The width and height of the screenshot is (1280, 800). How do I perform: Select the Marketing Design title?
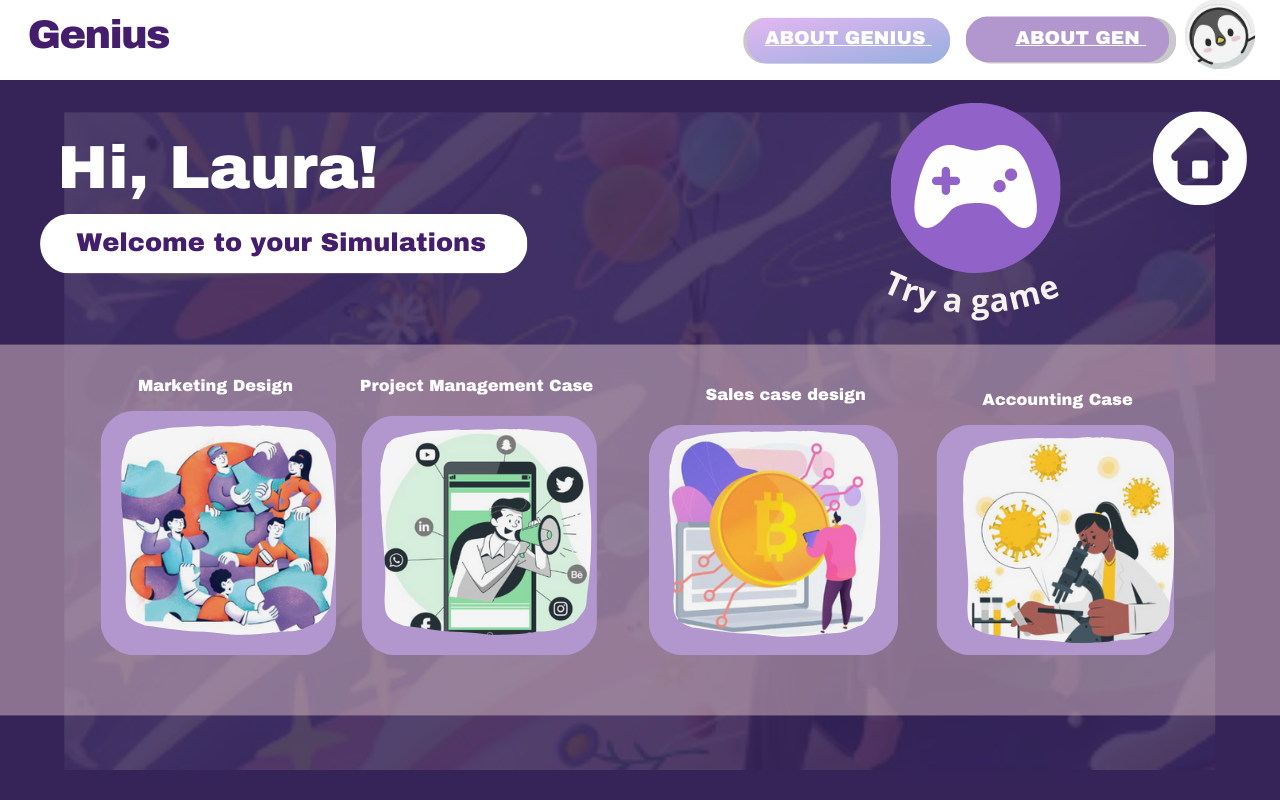pyautogui.click(x=215, y=386)
